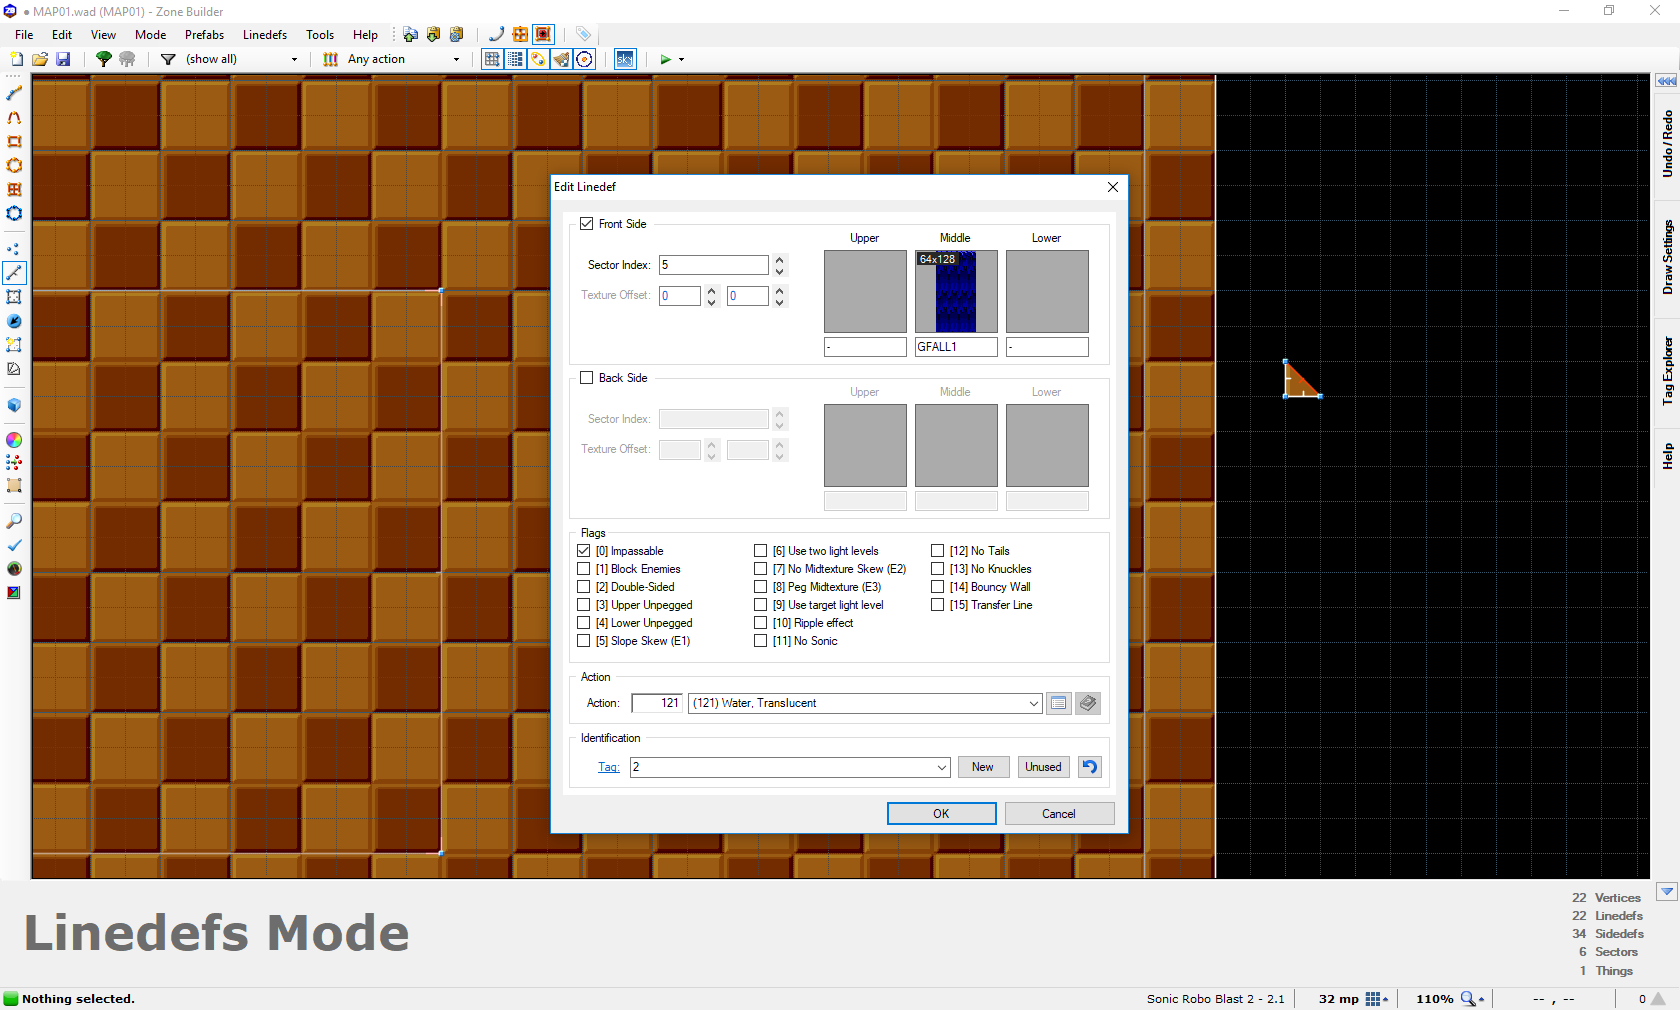The width and height of the screenshot is (1680, 1010).
Task: Enable the Bouncy Wall flag
Action: click(938, 587)
